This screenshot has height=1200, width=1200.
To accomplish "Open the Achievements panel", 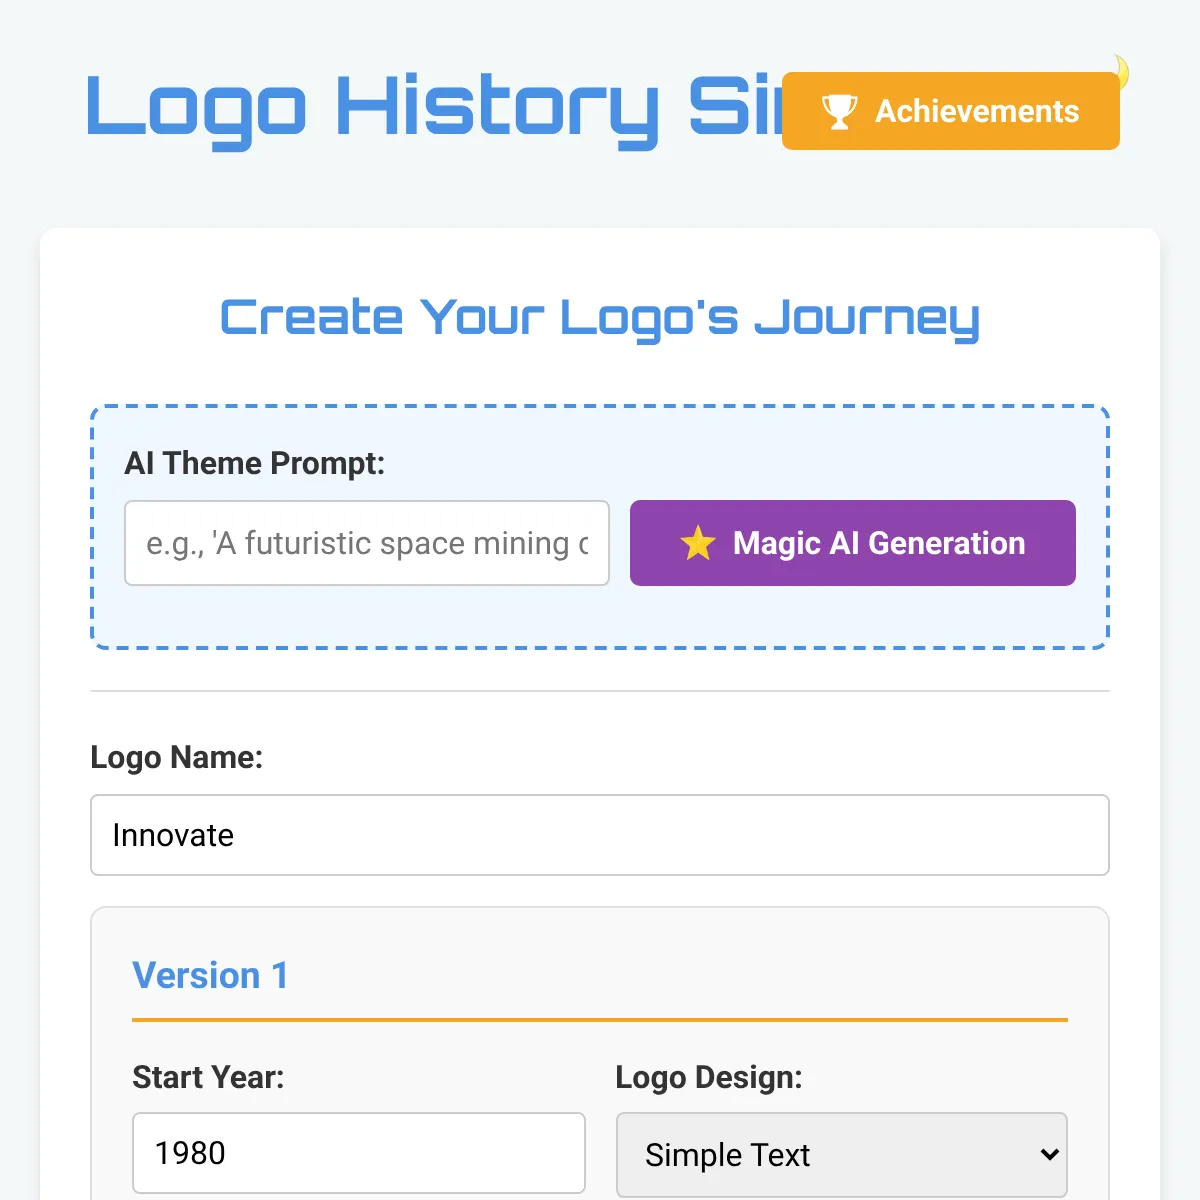I will coord(951,111).
